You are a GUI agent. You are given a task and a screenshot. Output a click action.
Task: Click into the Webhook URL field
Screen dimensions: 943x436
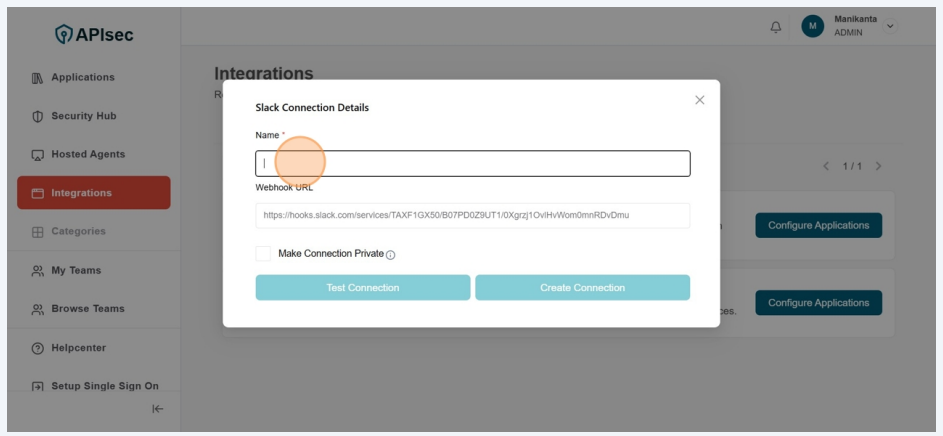tap(472, 215)
